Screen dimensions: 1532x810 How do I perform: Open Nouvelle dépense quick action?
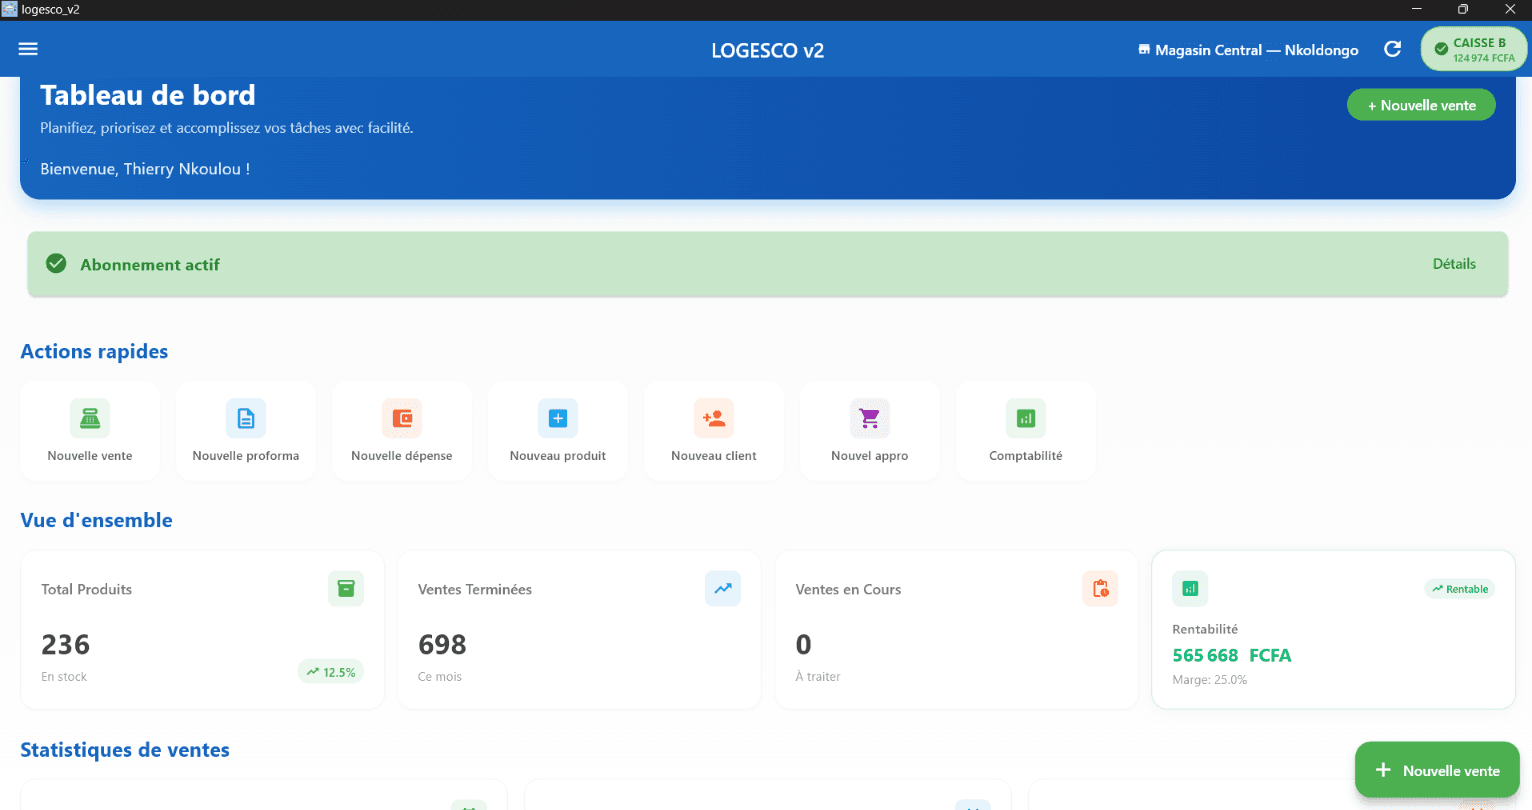tap(402, 431)
